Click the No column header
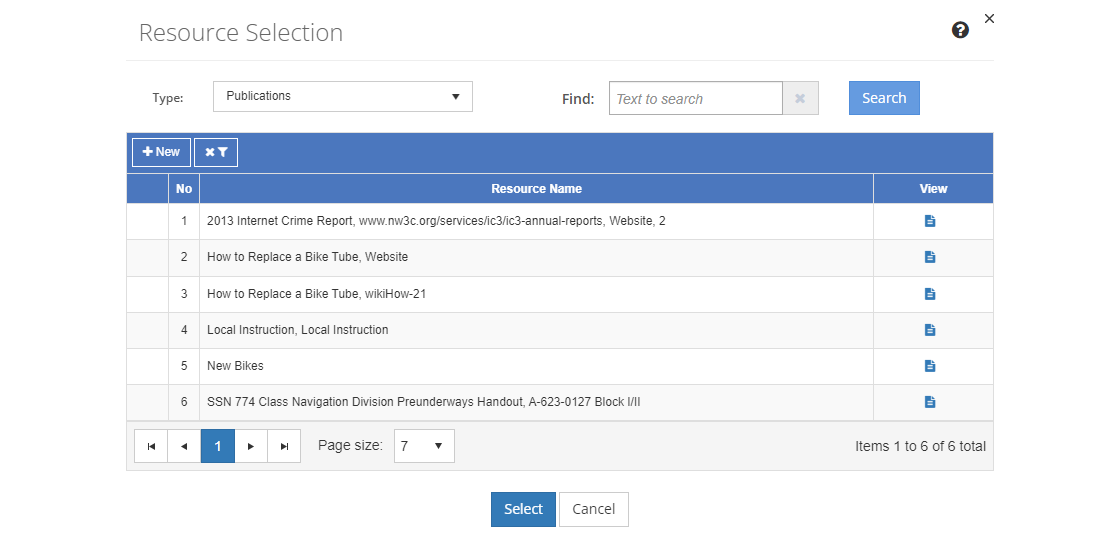 pos(184,189)
